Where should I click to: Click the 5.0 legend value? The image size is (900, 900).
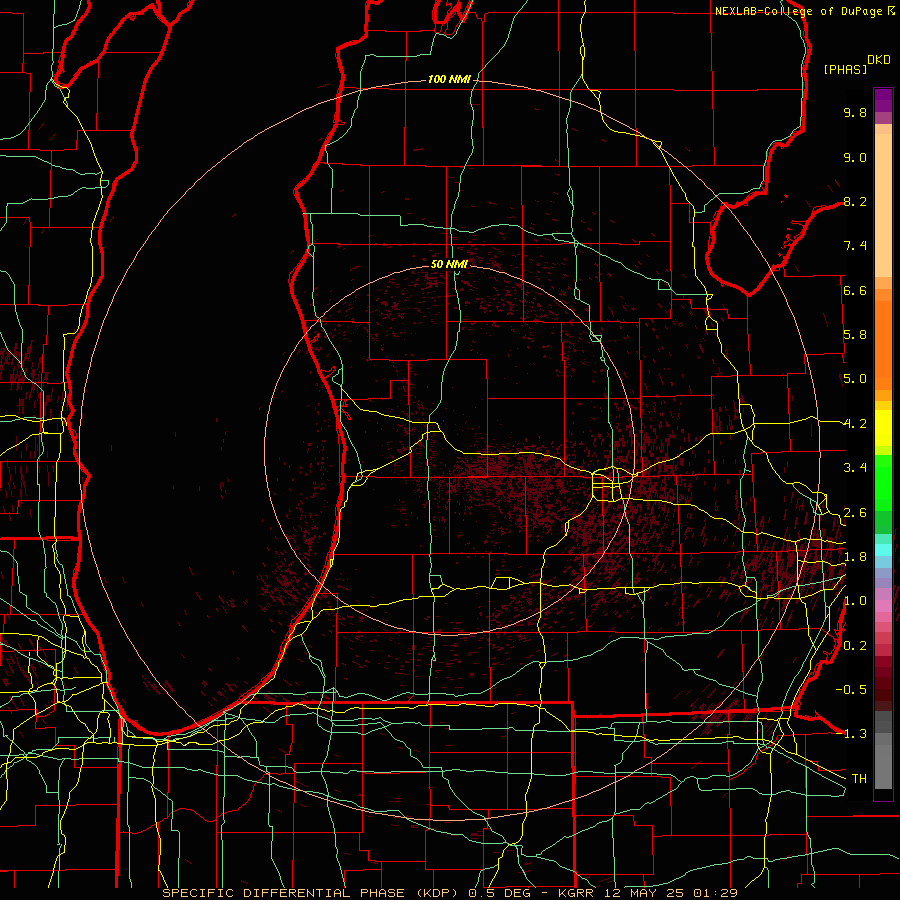click(855, 379)
